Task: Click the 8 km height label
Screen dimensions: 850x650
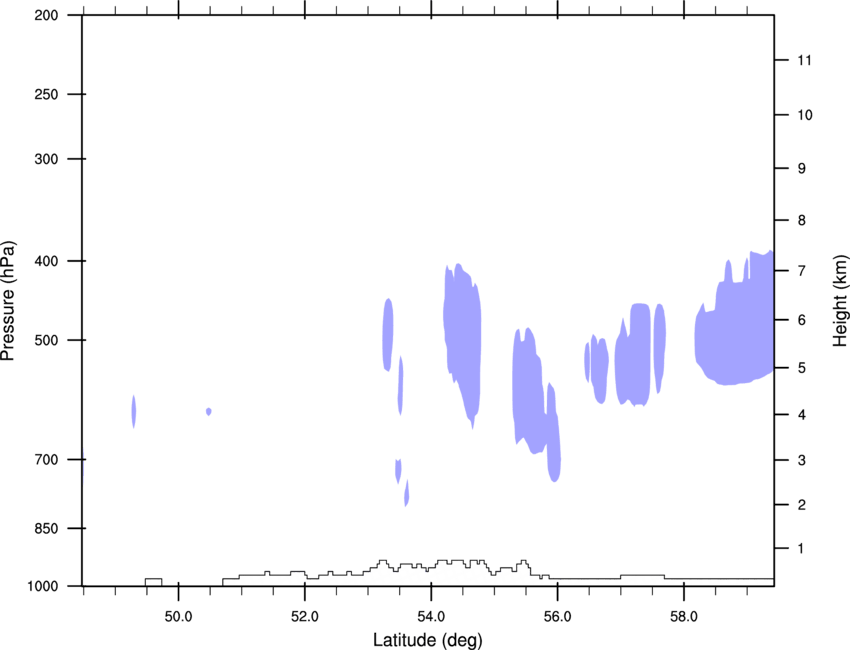Action: pos(802,220)
